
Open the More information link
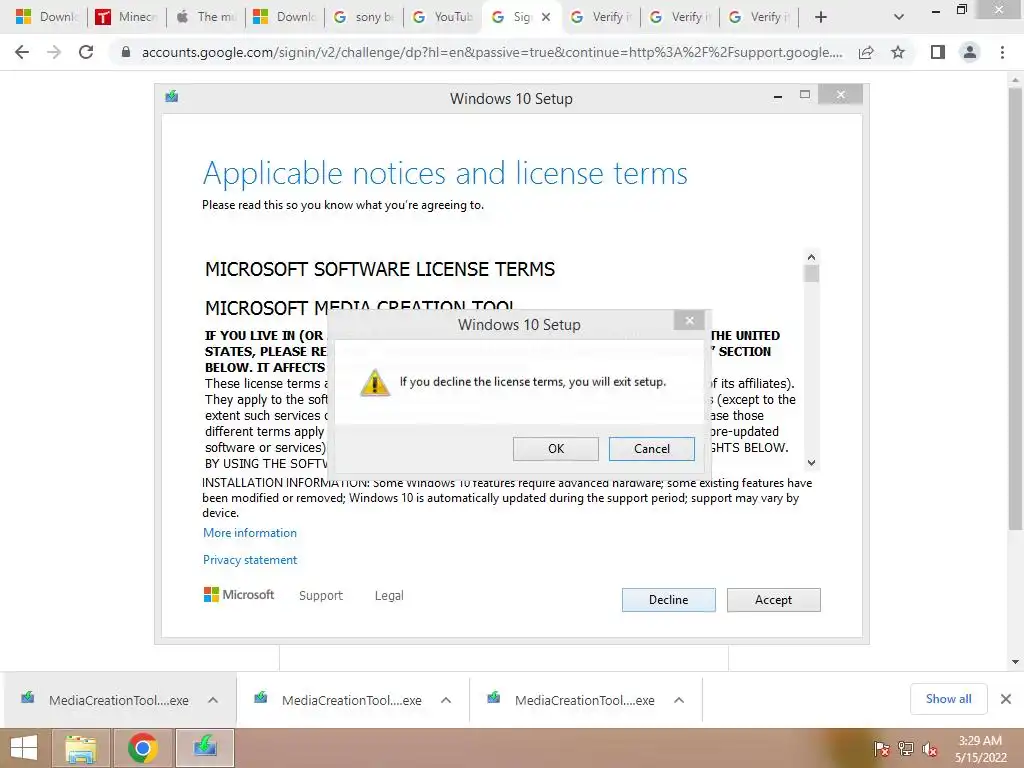(x=250, y=533)
